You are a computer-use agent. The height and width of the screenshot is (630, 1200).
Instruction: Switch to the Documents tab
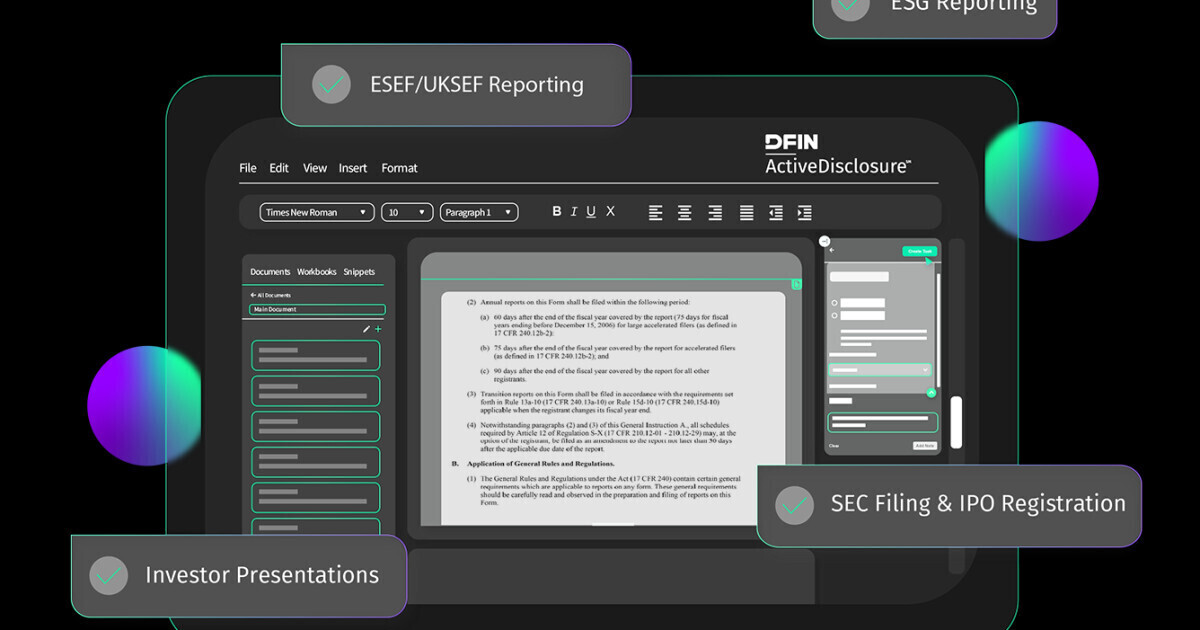click(x=270, y=272)
